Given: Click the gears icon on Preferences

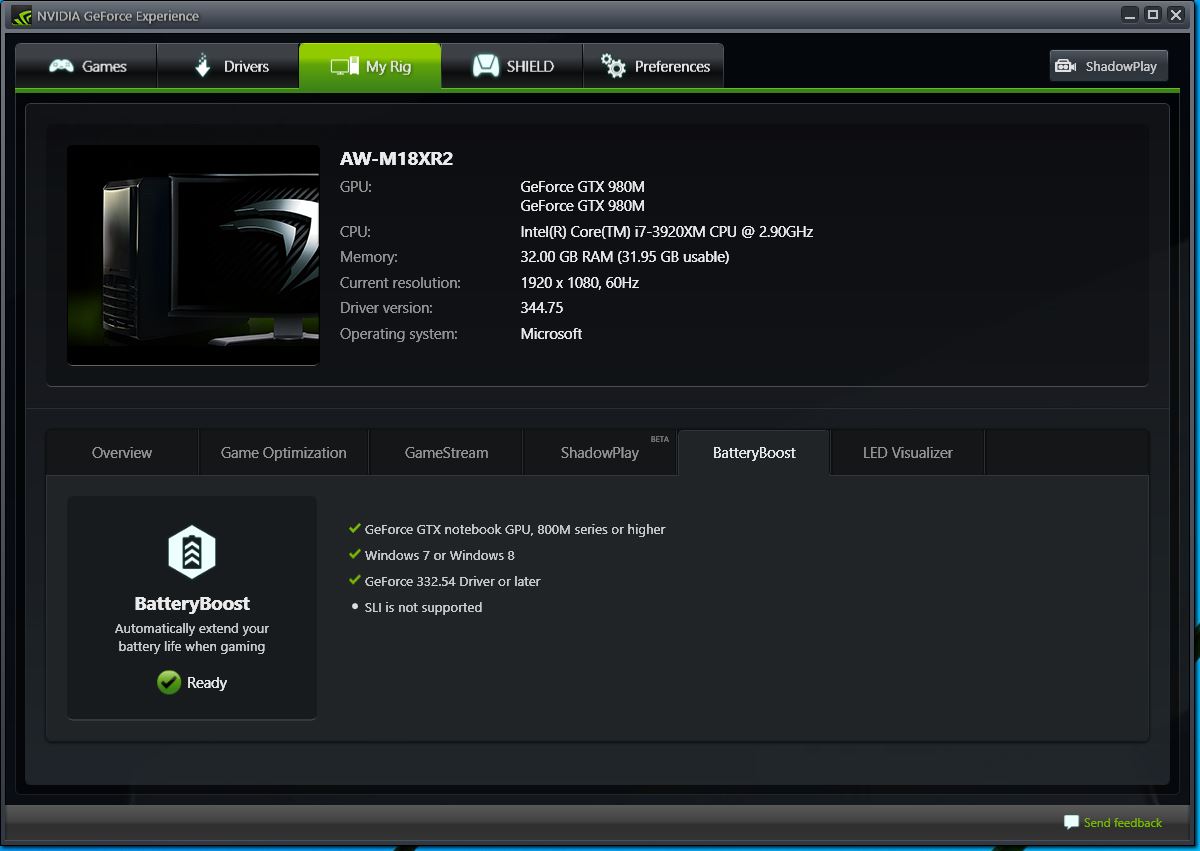Looking at the screenshot, I should pyautogui.click(x=613, y=66).
